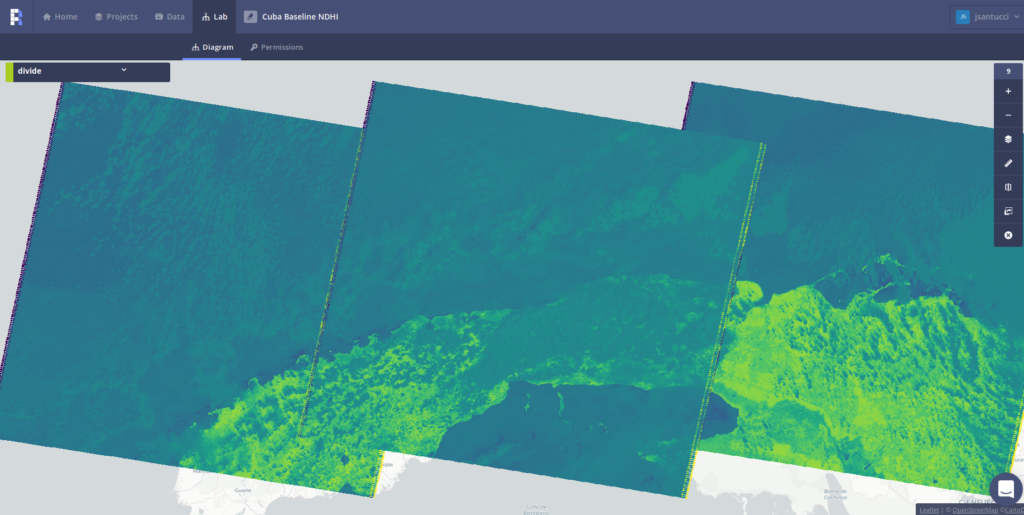
Task: Follow the Leaflet attribution link
Action: pos(929,510)
